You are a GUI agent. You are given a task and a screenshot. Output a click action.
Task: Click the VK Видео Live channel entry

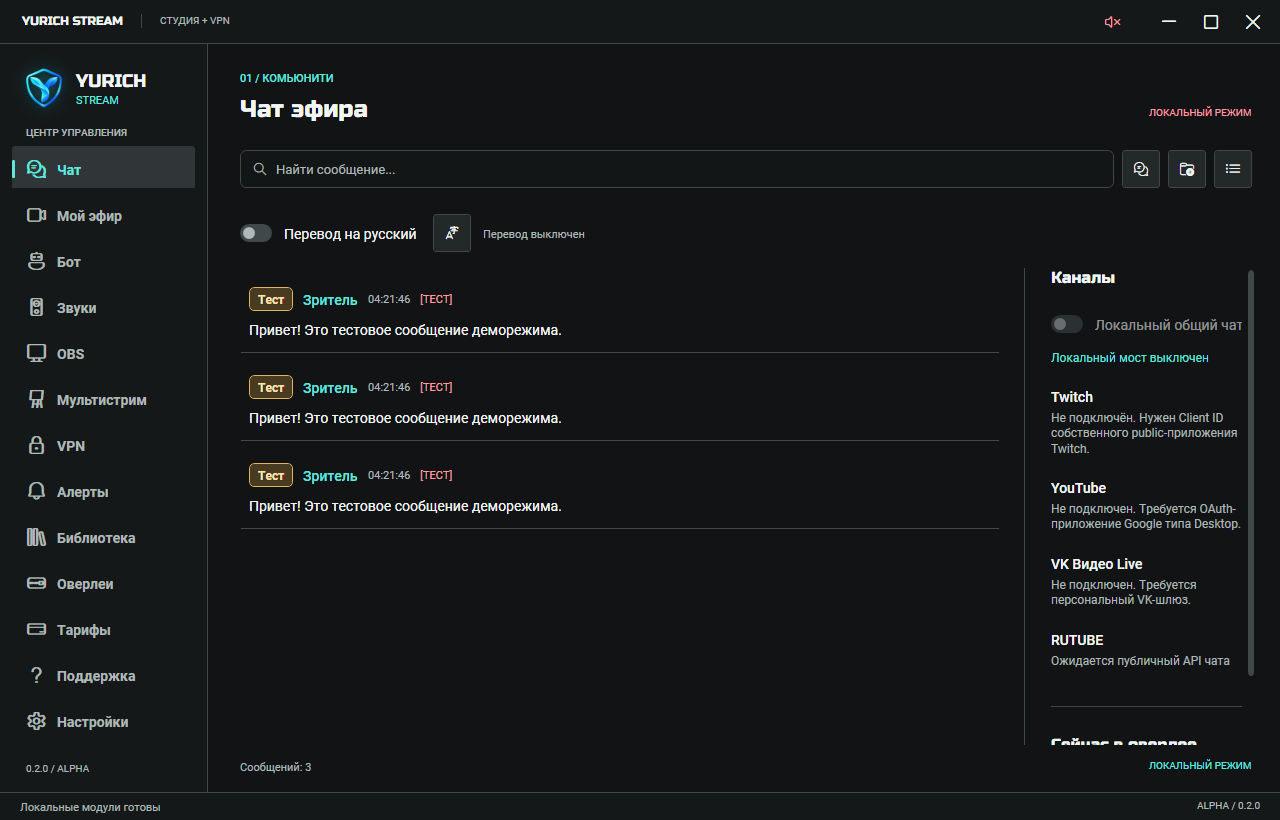click(x=1146, y=582)
